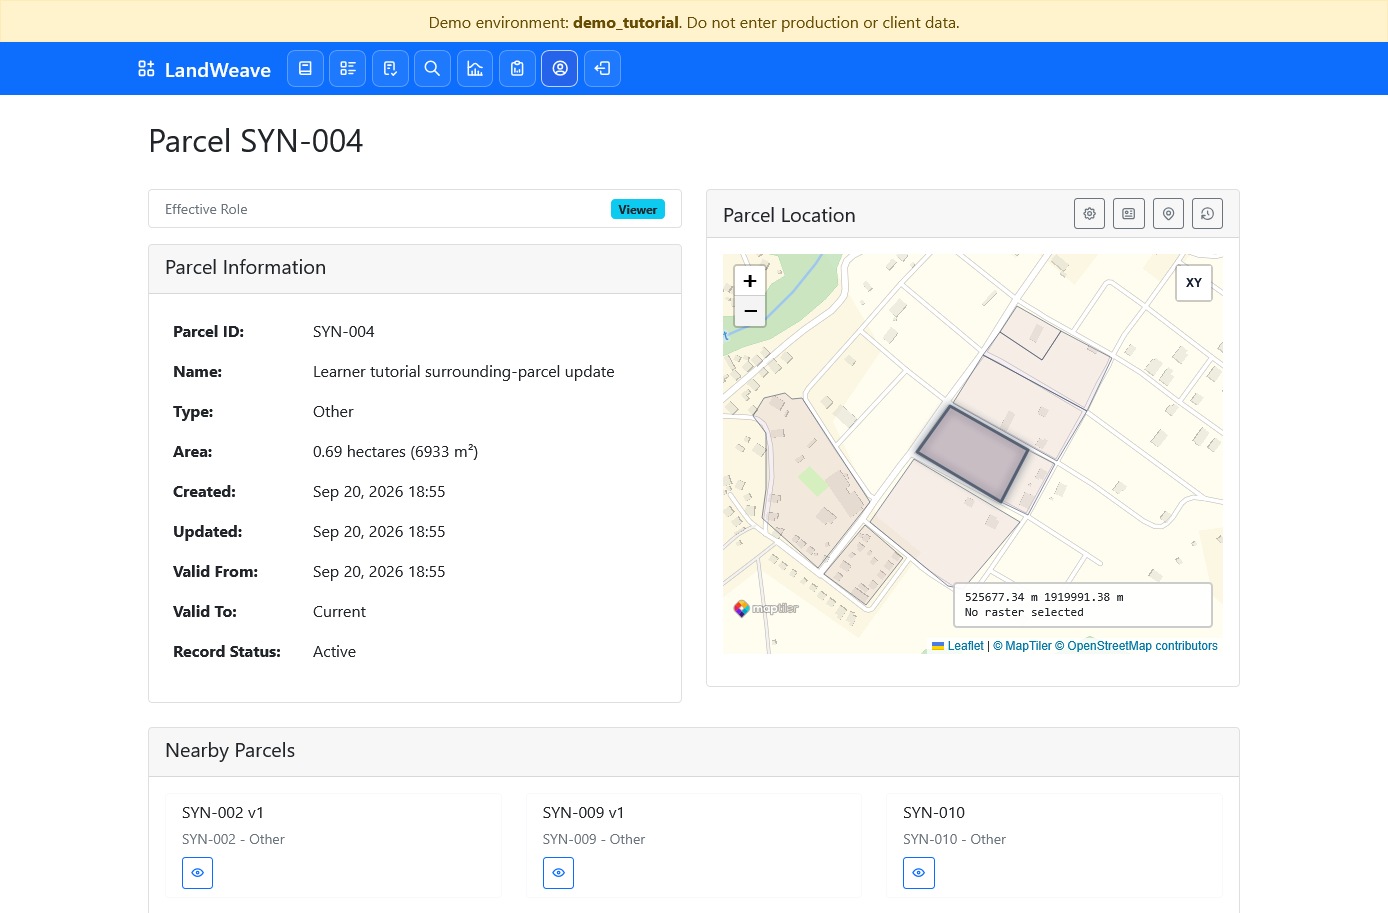Screen dimensions: 1388x913
Task: Click area value '0.69 hectares (6933 m²)'
Action: 396,452
